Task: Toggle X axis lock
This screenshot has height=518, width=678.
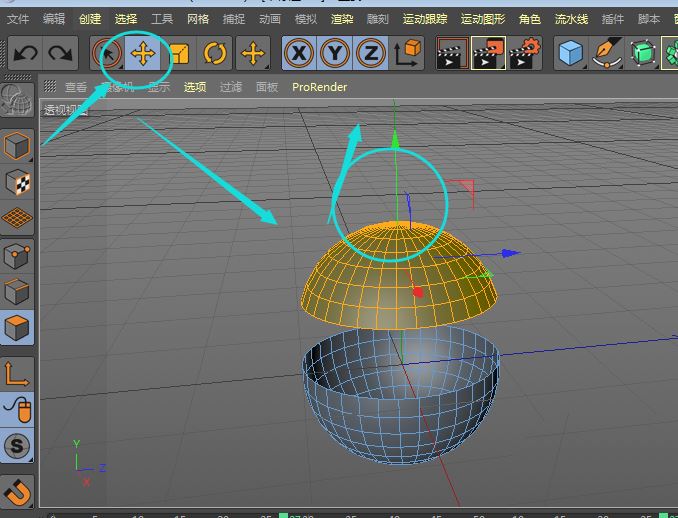Action: [x=298, y=54]
